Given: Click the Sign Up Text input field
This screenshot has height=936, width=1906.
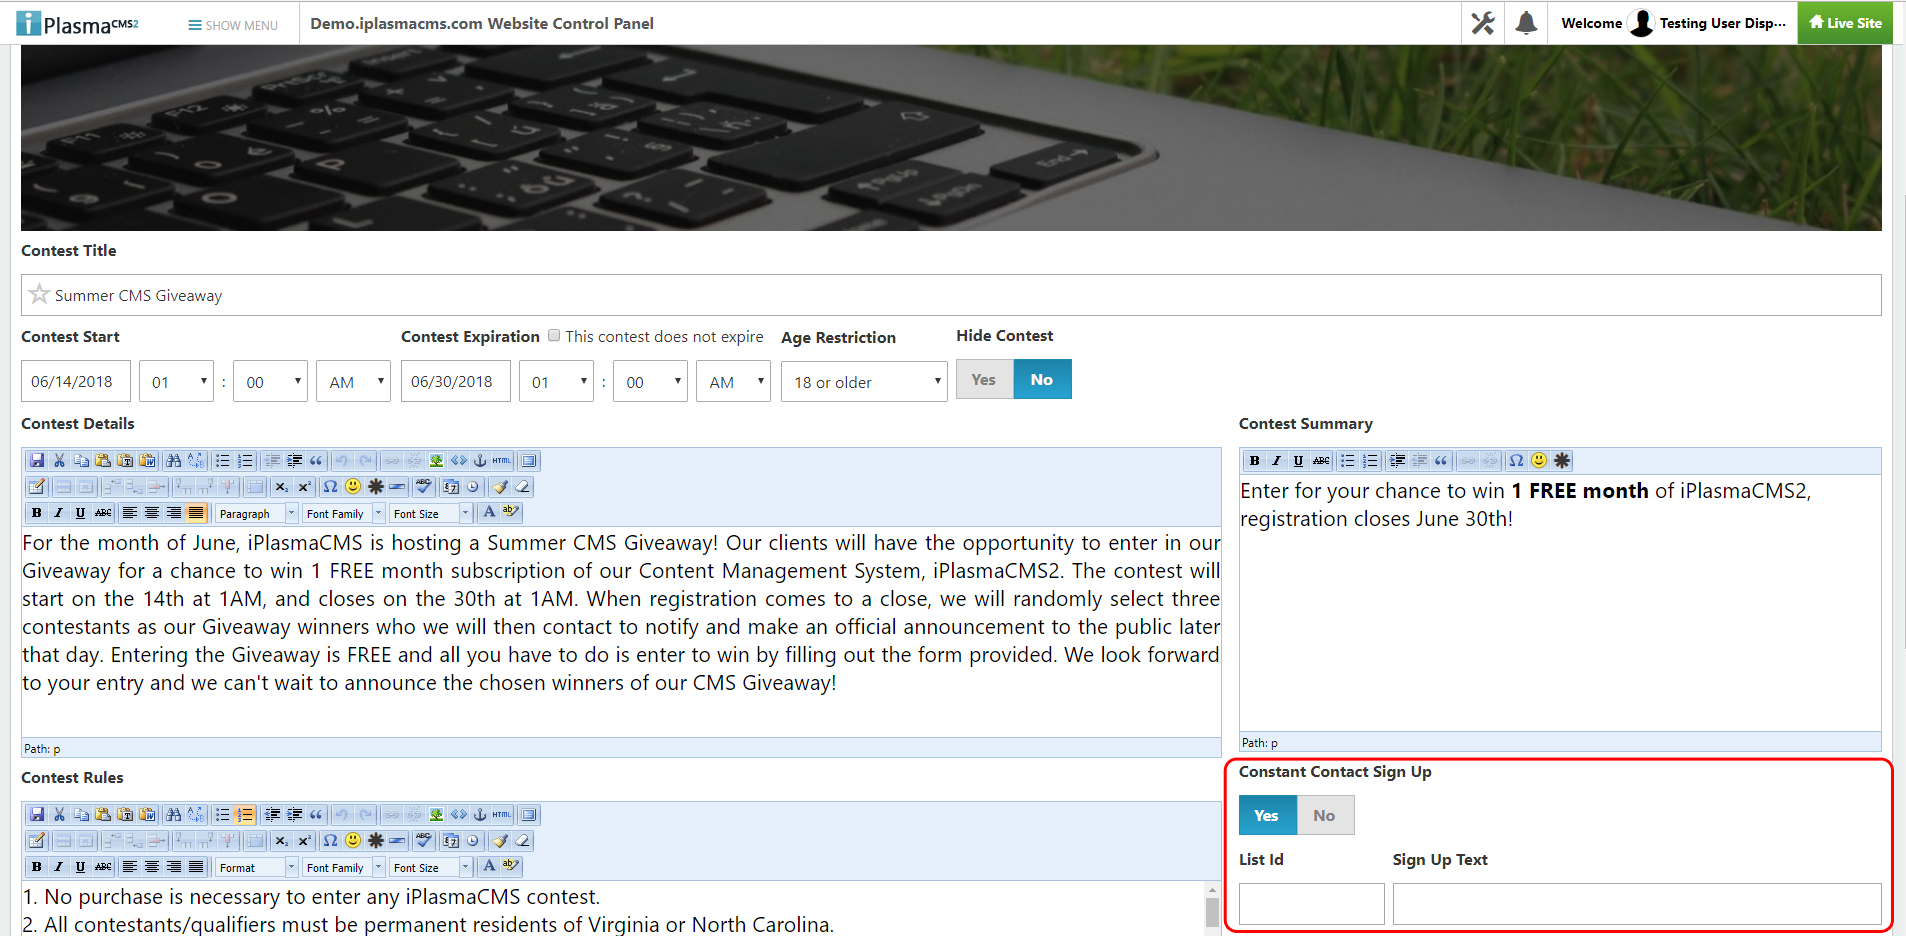Looking at the screenshot, I should (x=1637, y=904).
